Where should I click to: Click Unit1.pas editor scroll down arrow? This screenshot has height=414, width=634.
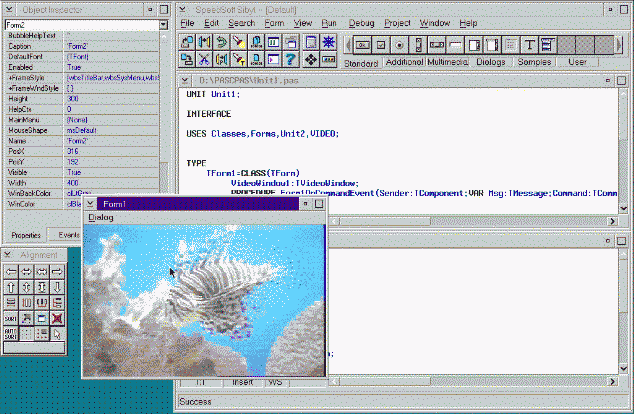point(623,208)
